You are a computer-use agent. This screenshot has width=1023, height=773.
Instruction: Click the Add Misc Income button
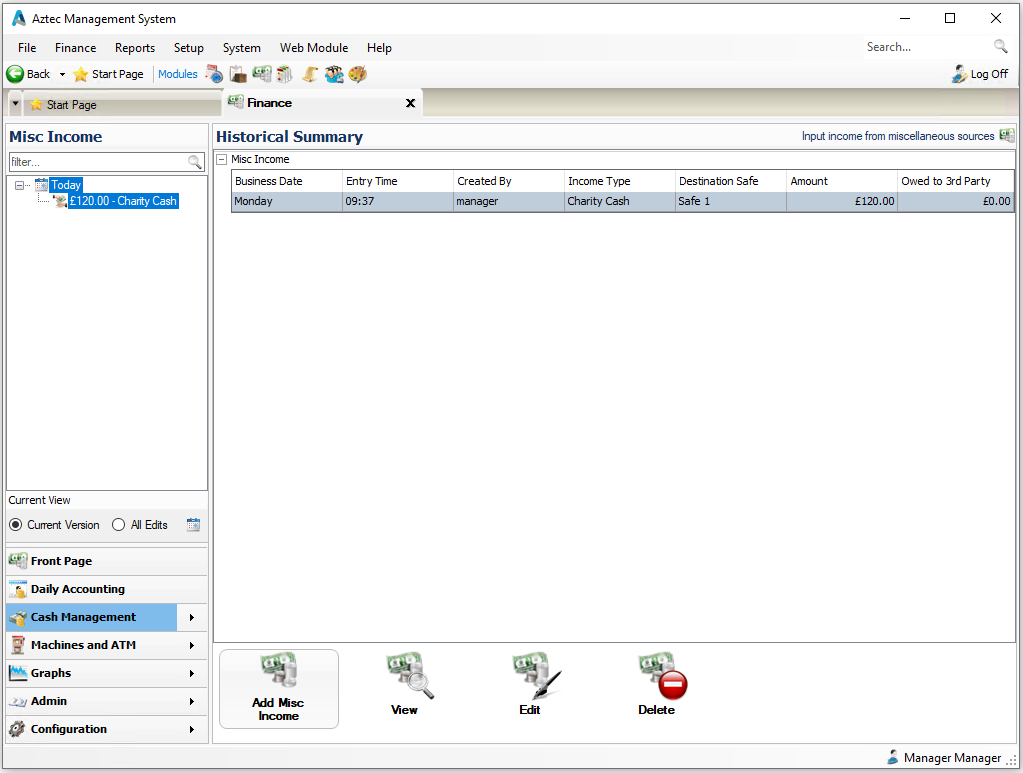click(278, 688)
